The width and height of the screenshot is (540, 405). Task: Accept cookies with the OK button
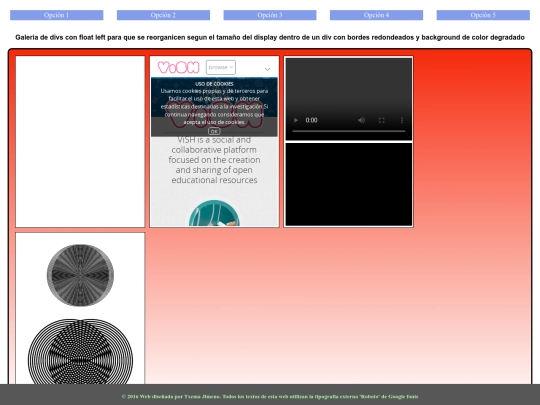(214, 131)
